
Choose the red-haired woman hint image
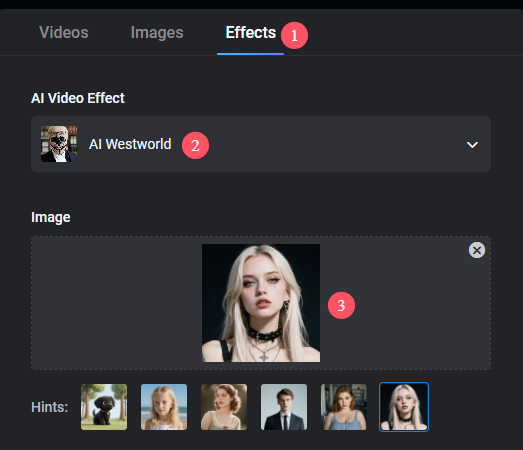[x=344, y=407]
